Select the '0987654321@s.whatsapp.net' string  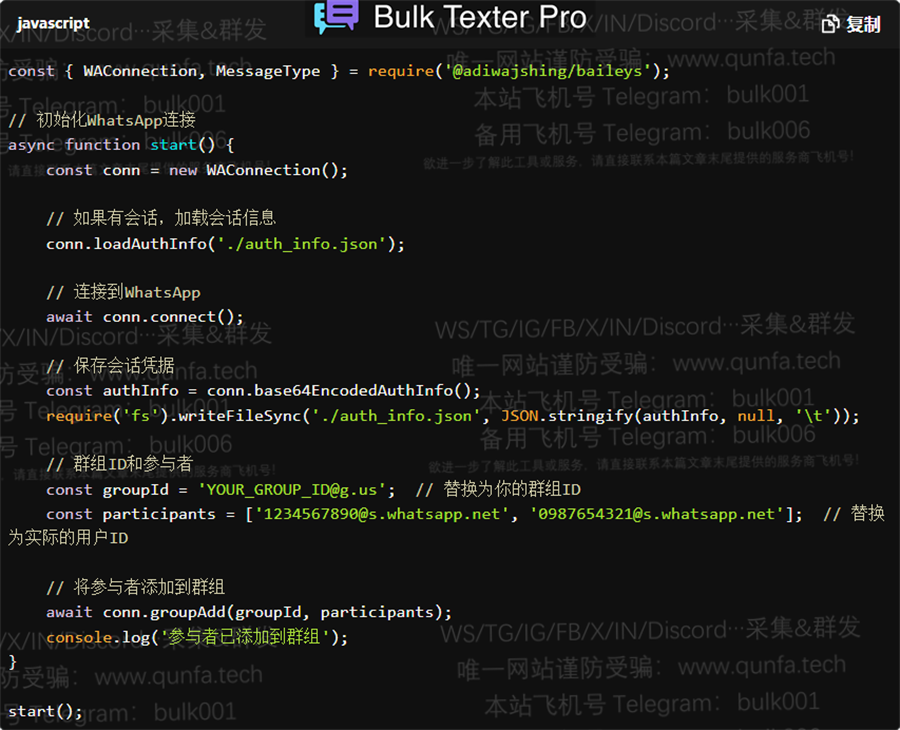point(656,514)
